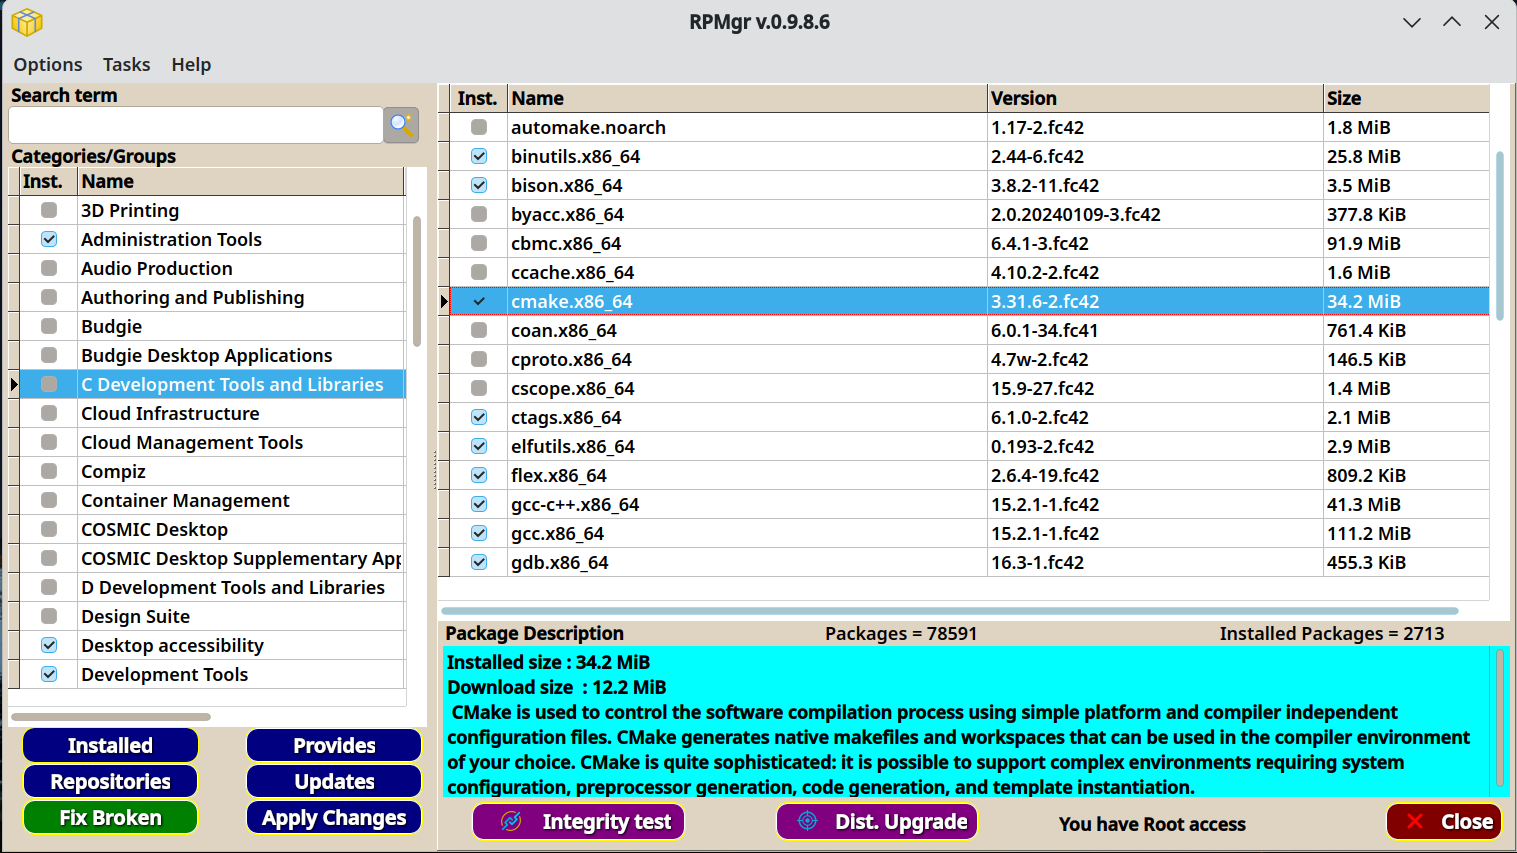
Task: Uncheck the binutils.x86_64 installed checkbox
Action: (x=479, y=156)
